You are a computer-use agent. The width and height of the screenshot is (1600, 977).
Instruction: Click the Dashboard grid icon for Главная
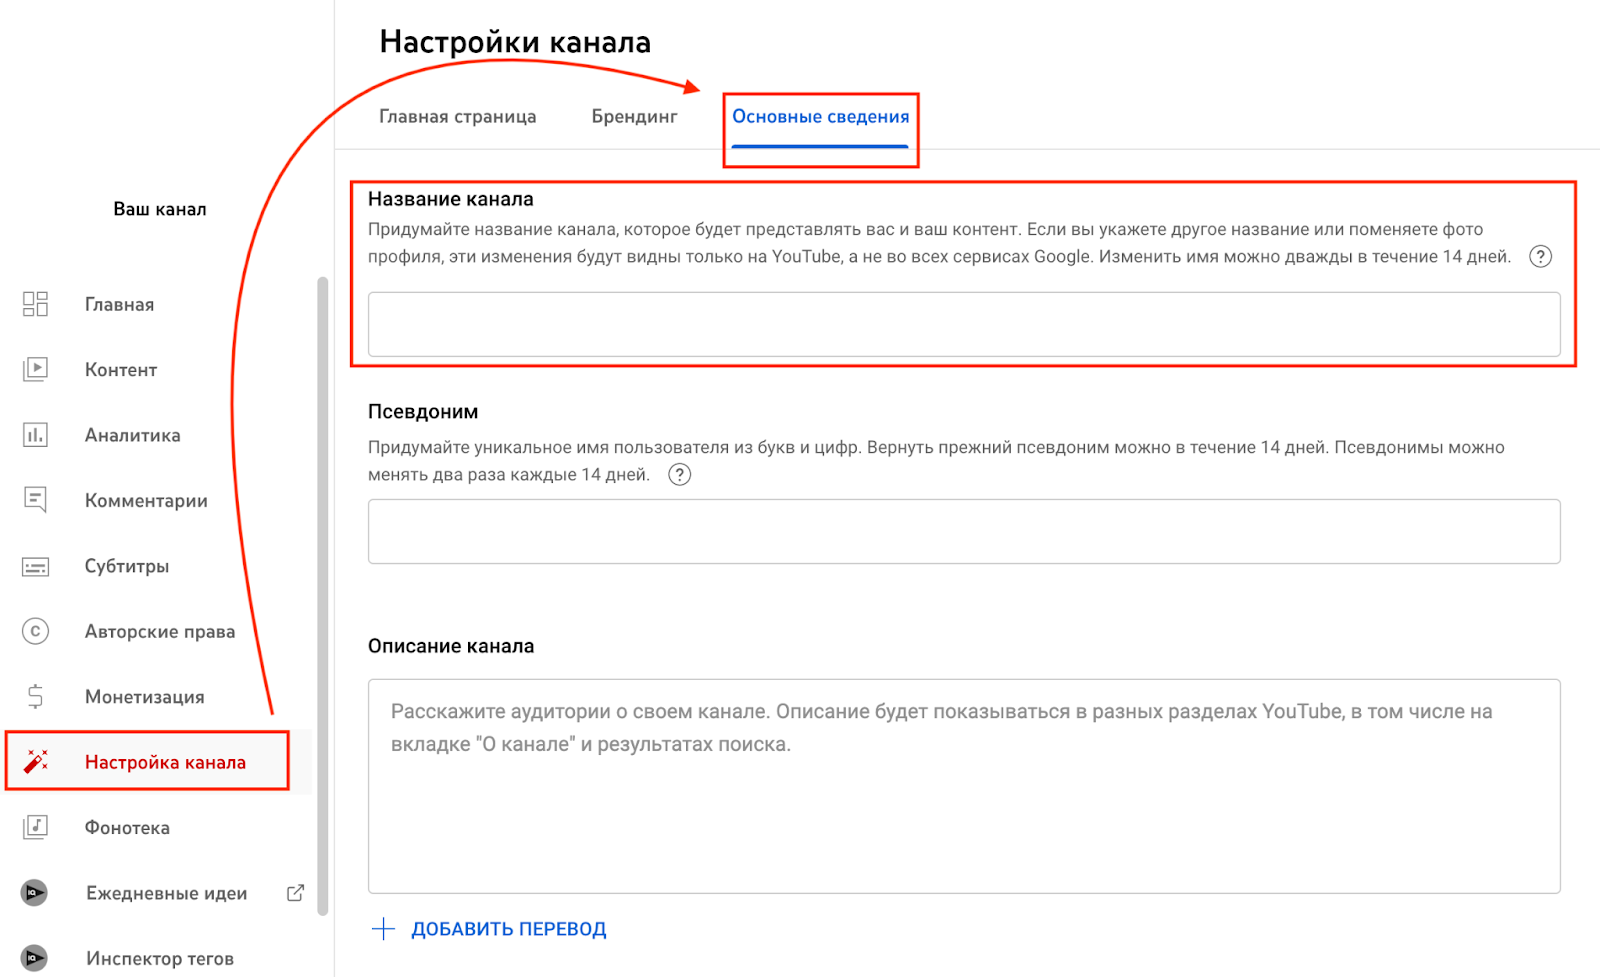[x=35, y=304]
